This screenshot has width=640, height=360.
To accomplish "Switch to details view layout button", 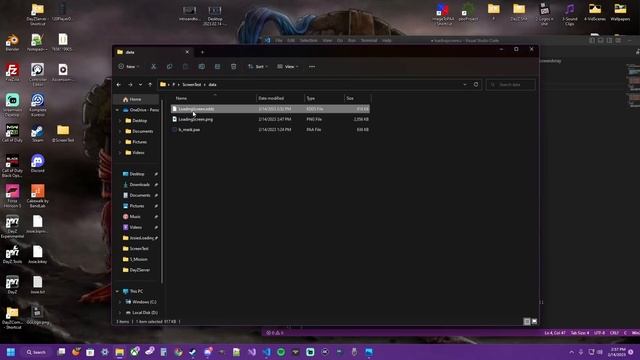I will pos(527,322).
